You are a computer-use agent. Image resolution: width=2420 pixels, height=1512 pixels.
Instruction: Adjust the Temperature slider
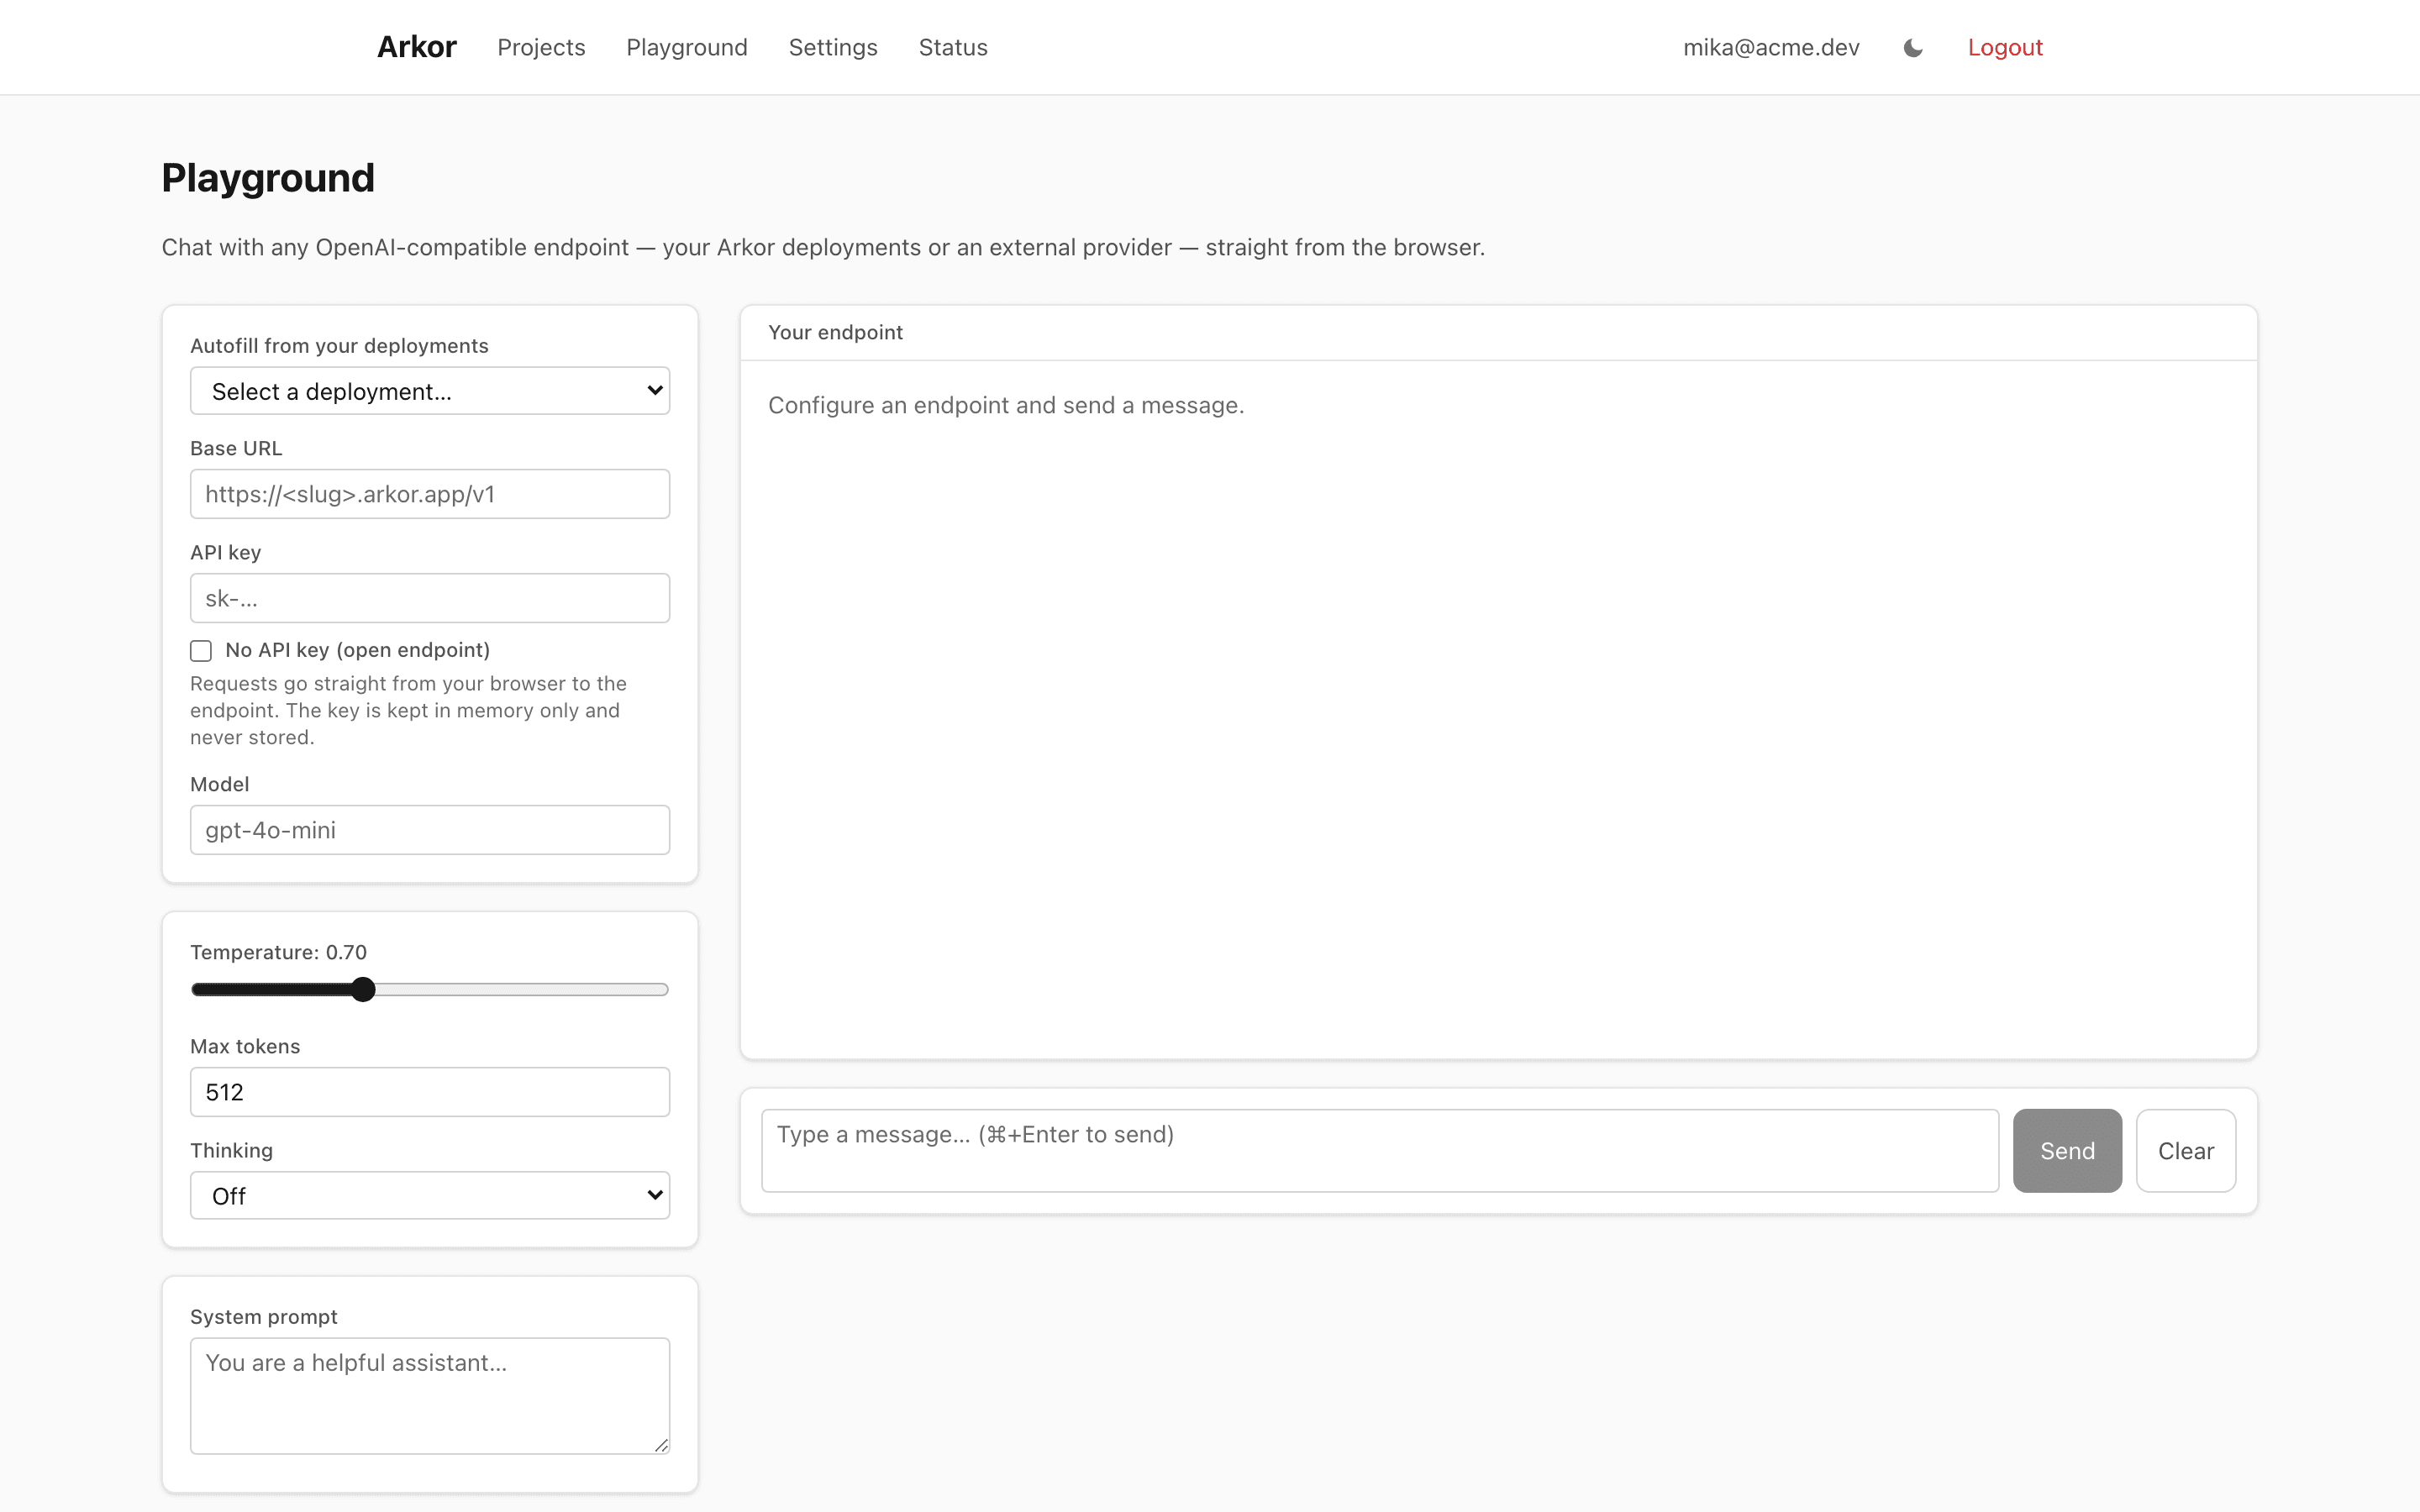pos(430,990)
